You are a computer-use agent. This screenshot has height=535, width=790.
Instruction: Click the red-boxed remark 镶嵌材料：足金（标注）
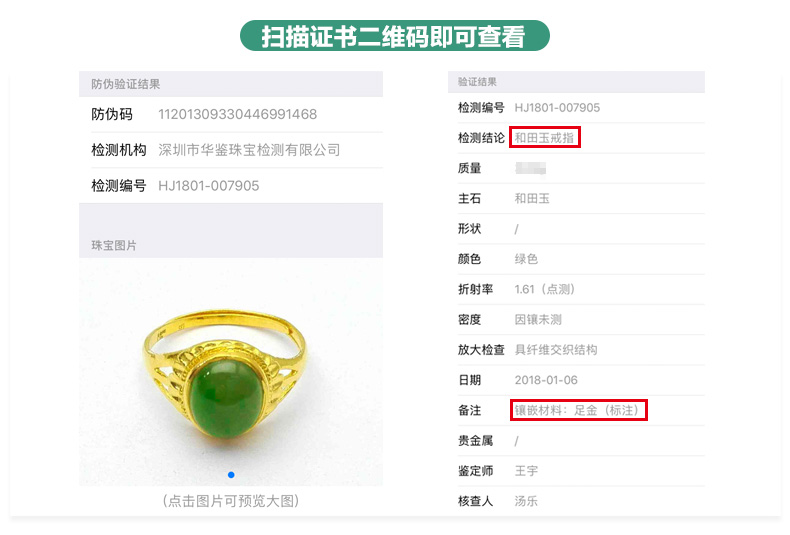[x=578, y=410]
